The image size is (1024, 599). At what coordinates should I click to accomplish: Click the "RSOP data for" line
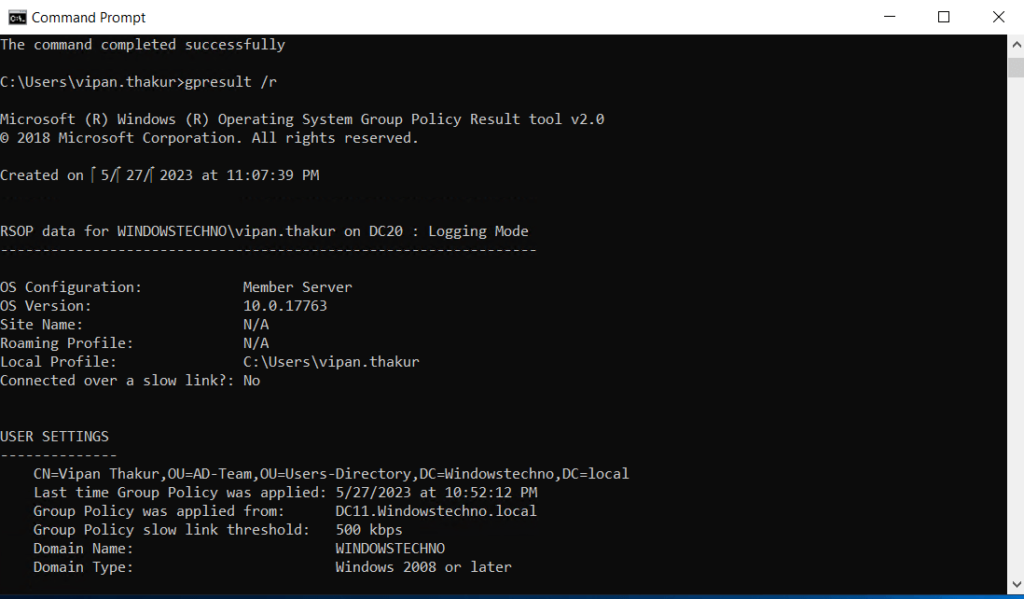[264, 231]
